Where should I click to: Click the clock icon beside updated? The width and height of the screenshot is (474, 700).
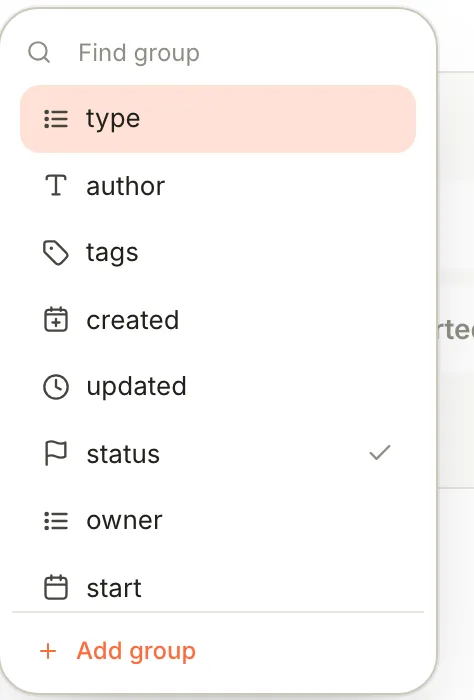pos(56,387)
